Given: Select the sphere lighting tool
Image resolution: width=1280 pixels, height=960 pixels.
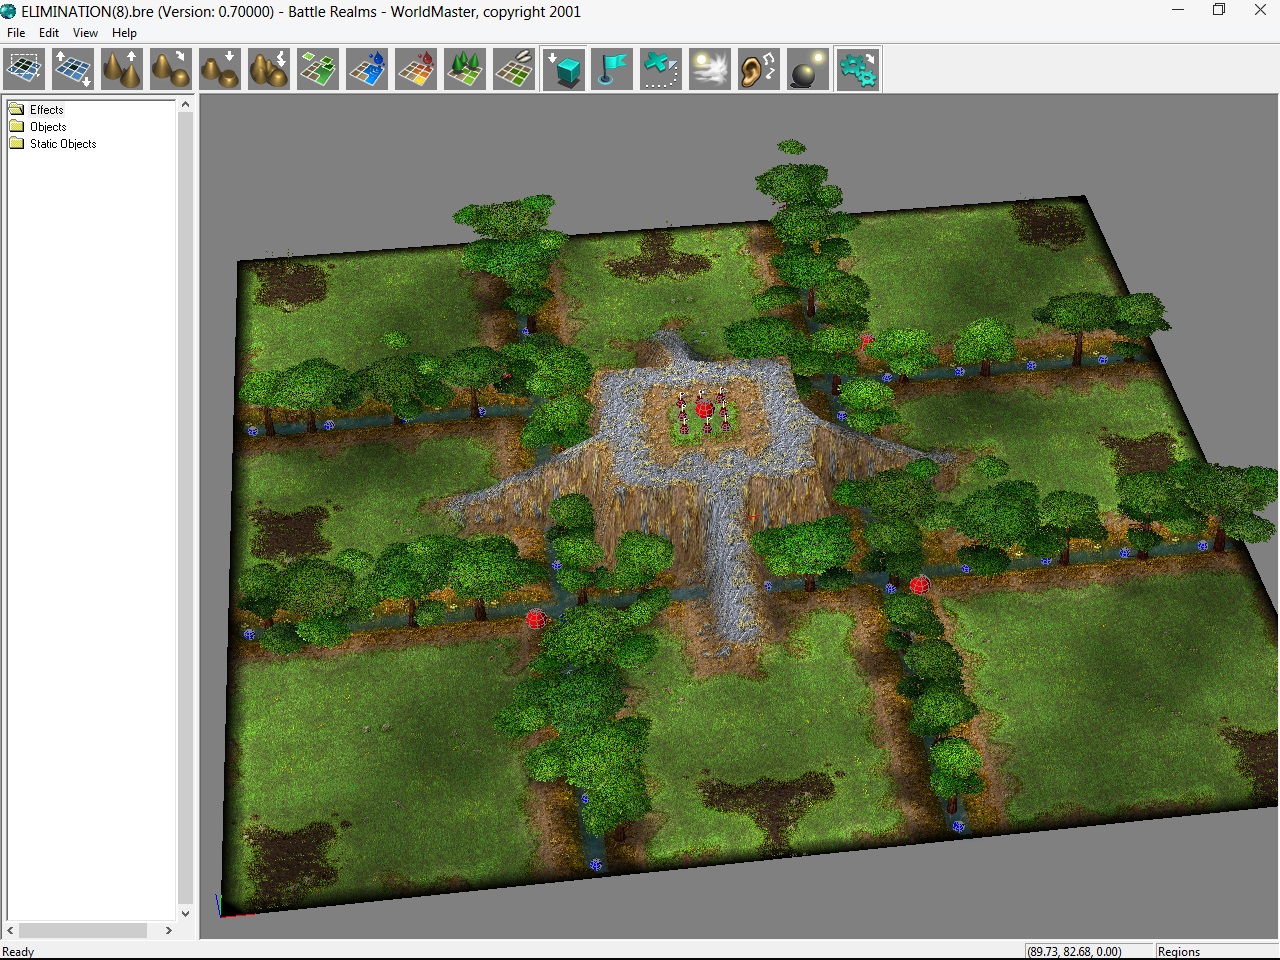Looking at the screenshot, I should pos(808,70).
